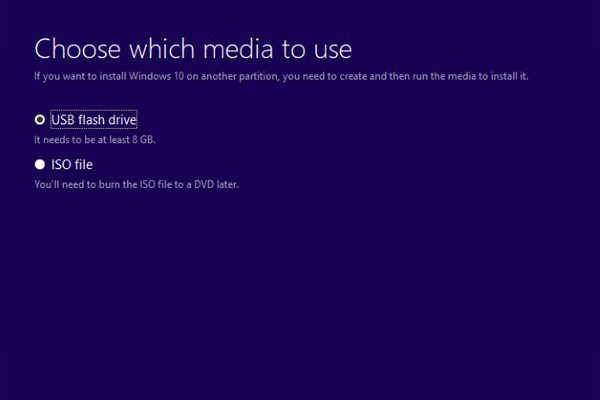Select the ISO file radio button
600x400 pixels.
point(40,165)
